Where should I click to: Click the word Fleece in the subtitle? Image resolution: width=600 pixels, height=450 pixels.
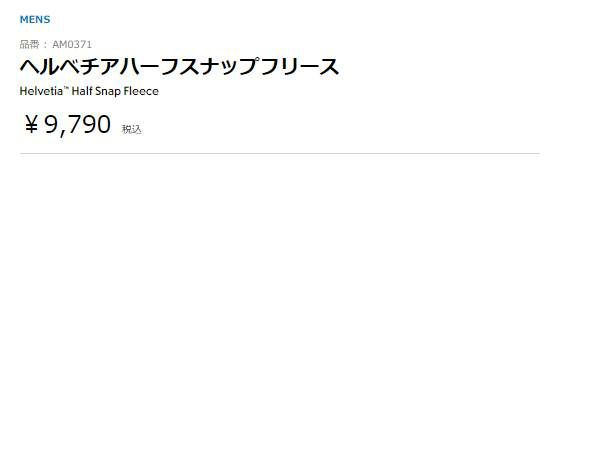click(x=142, y=91)
